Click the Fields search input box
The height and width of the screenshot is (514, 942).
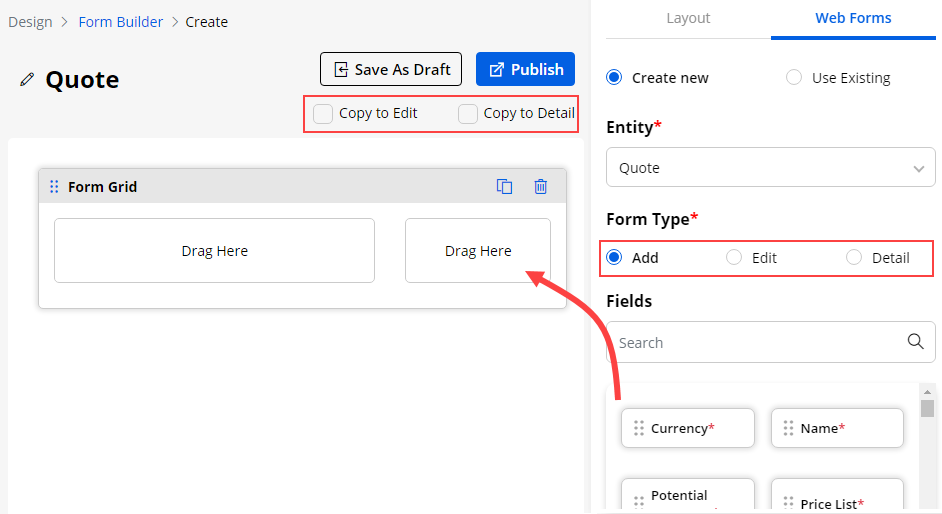click(x=755, y=342)
